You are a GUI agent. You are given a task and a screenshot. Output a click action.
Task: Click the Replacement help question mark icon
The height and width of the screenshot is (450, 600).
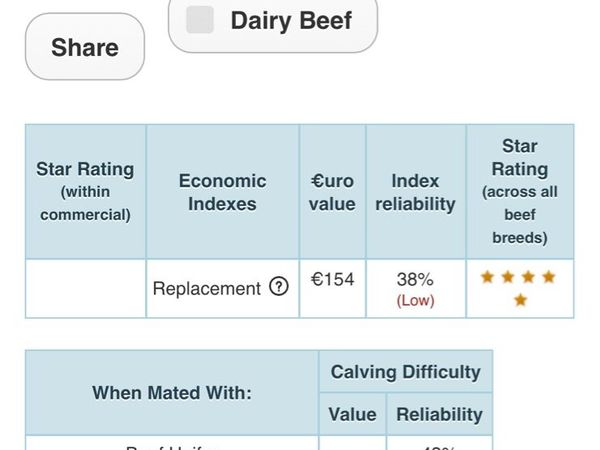click(279, 287)
